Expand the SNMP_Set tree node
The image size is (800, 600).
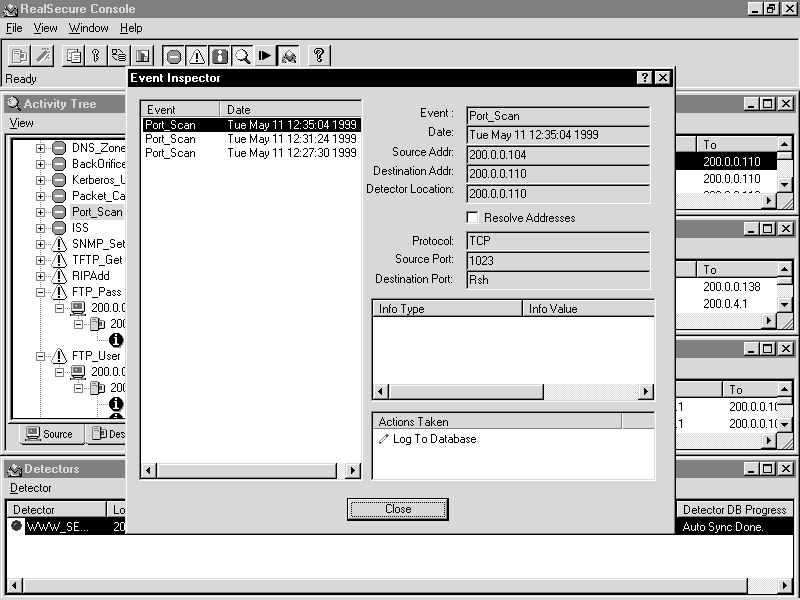click(x=41, y=244)
